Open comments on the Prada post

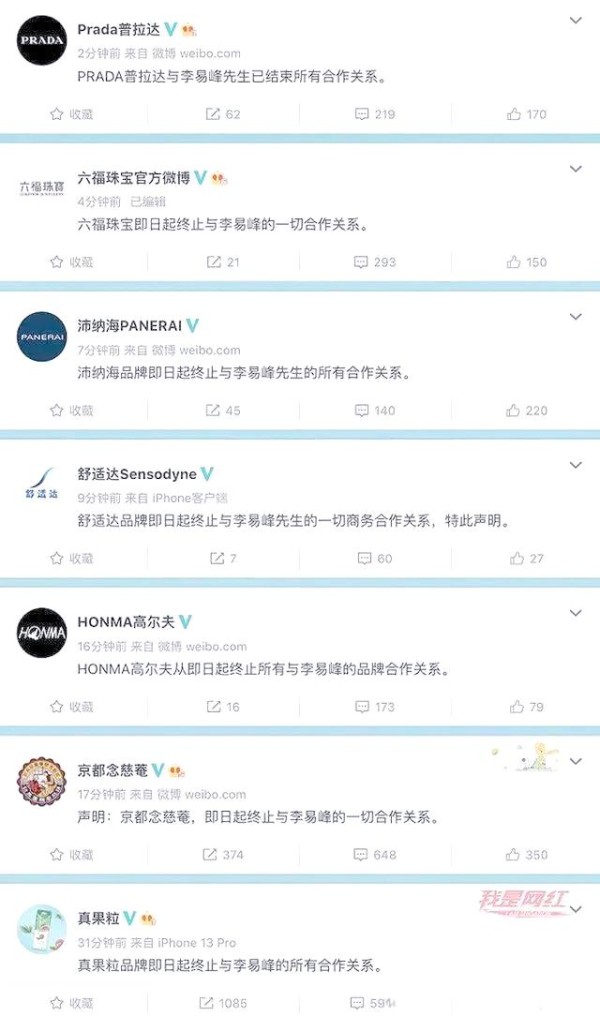375,115
